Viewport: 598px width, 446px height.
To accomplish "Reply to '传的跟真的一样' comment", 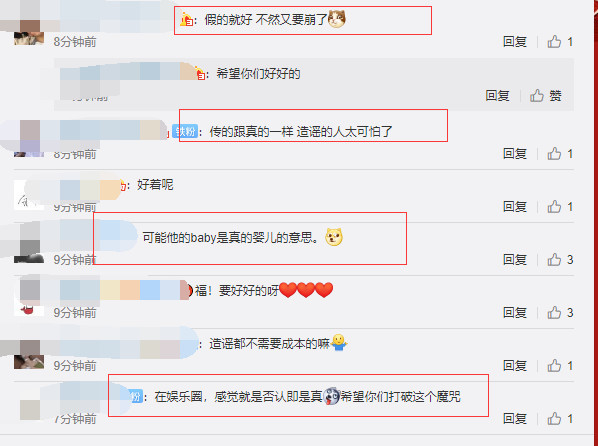I will pos(514,154).
